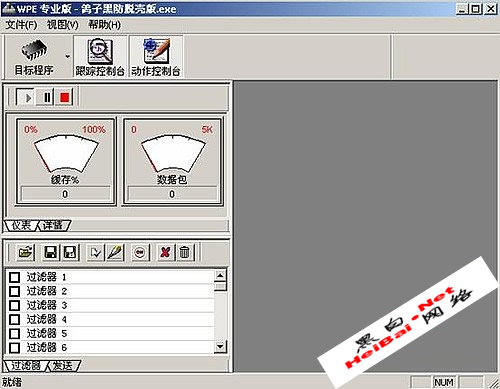Enable checkbox for 过滤器 5
The height and width of the screenshot is (389, 500).
(x=14, y=334)
